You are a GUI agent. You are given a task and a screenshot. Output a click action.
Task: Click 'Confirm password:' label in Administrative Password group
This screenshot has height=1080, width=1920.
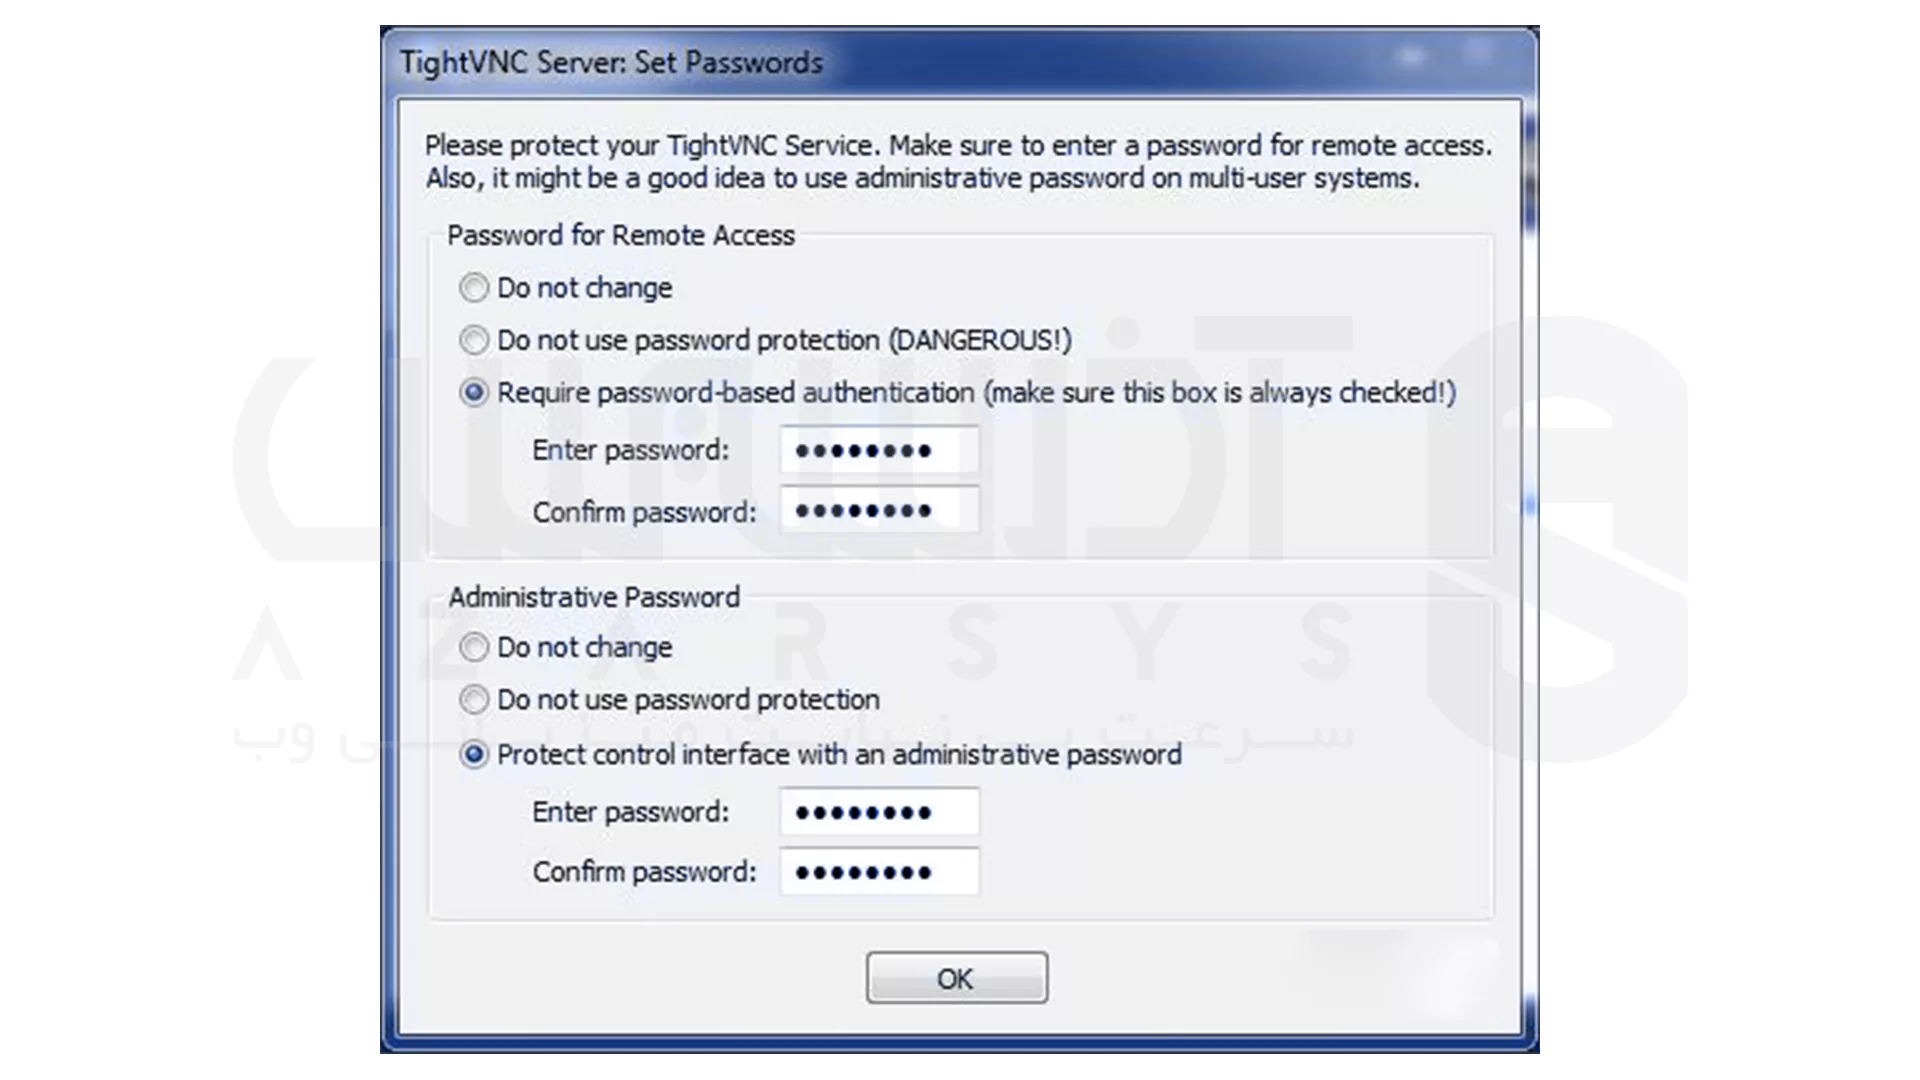(644, 872)
